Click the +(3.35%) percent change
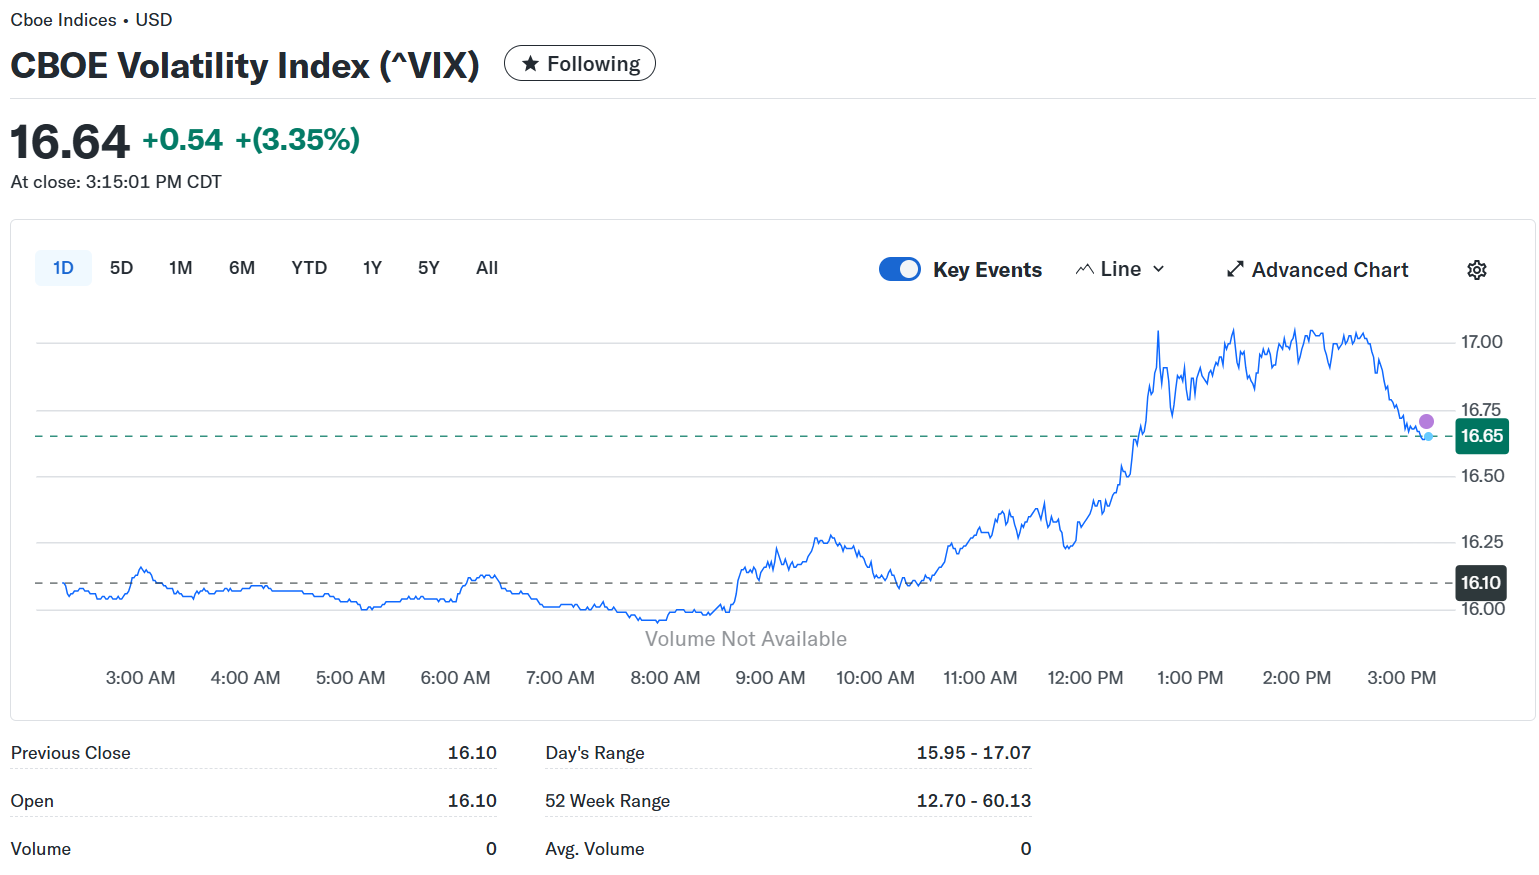The width and height of the screenshot is (1539, 875). tap(297, 140)
